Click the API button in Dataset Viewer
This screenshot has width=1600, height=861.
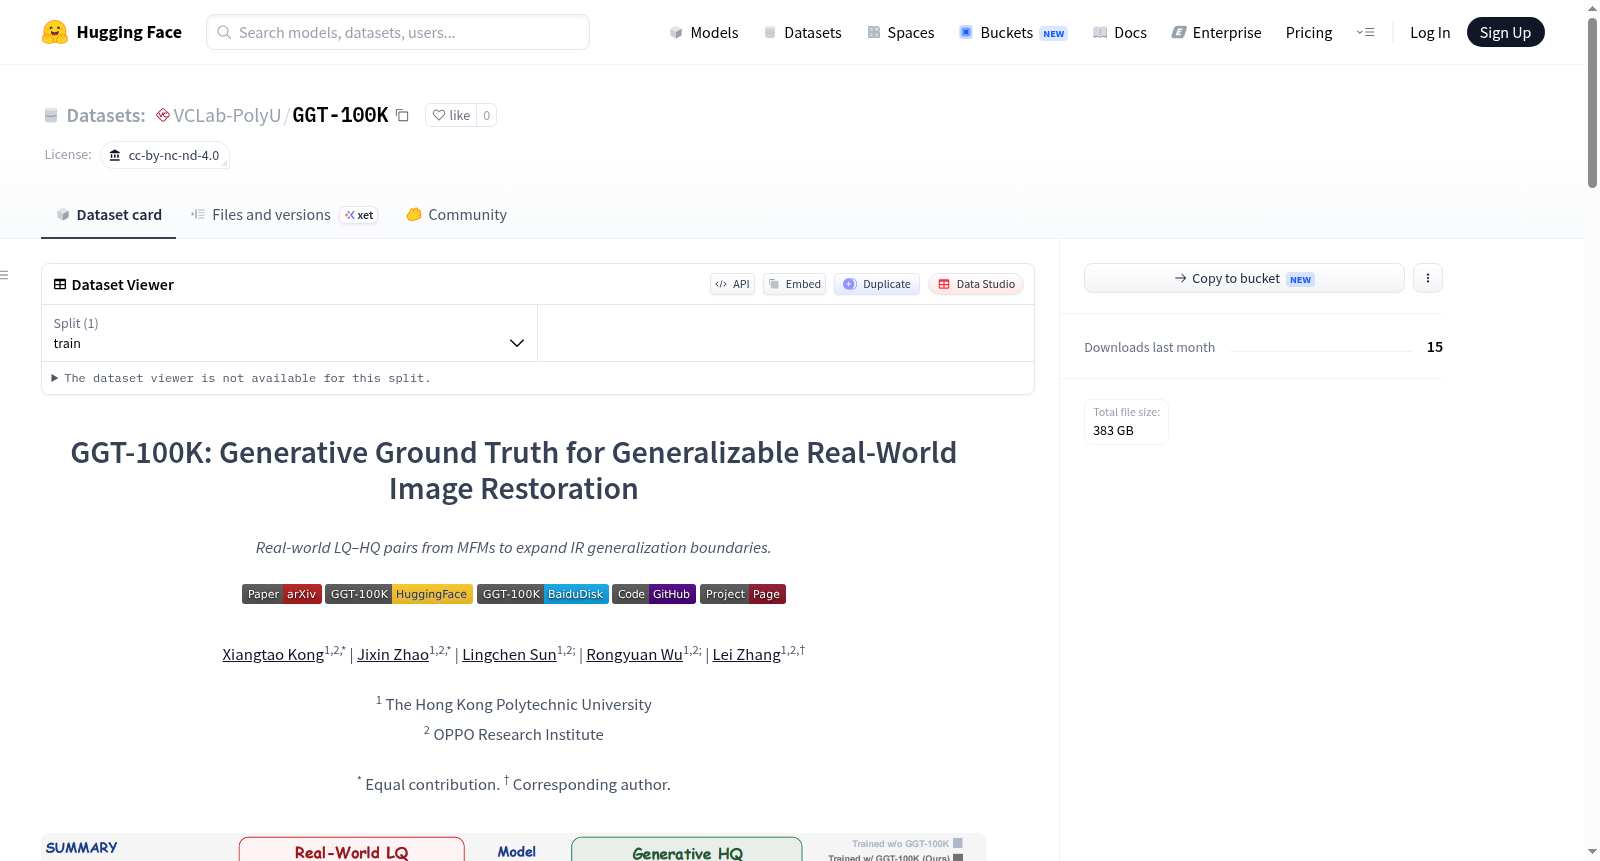click(732, 284)
